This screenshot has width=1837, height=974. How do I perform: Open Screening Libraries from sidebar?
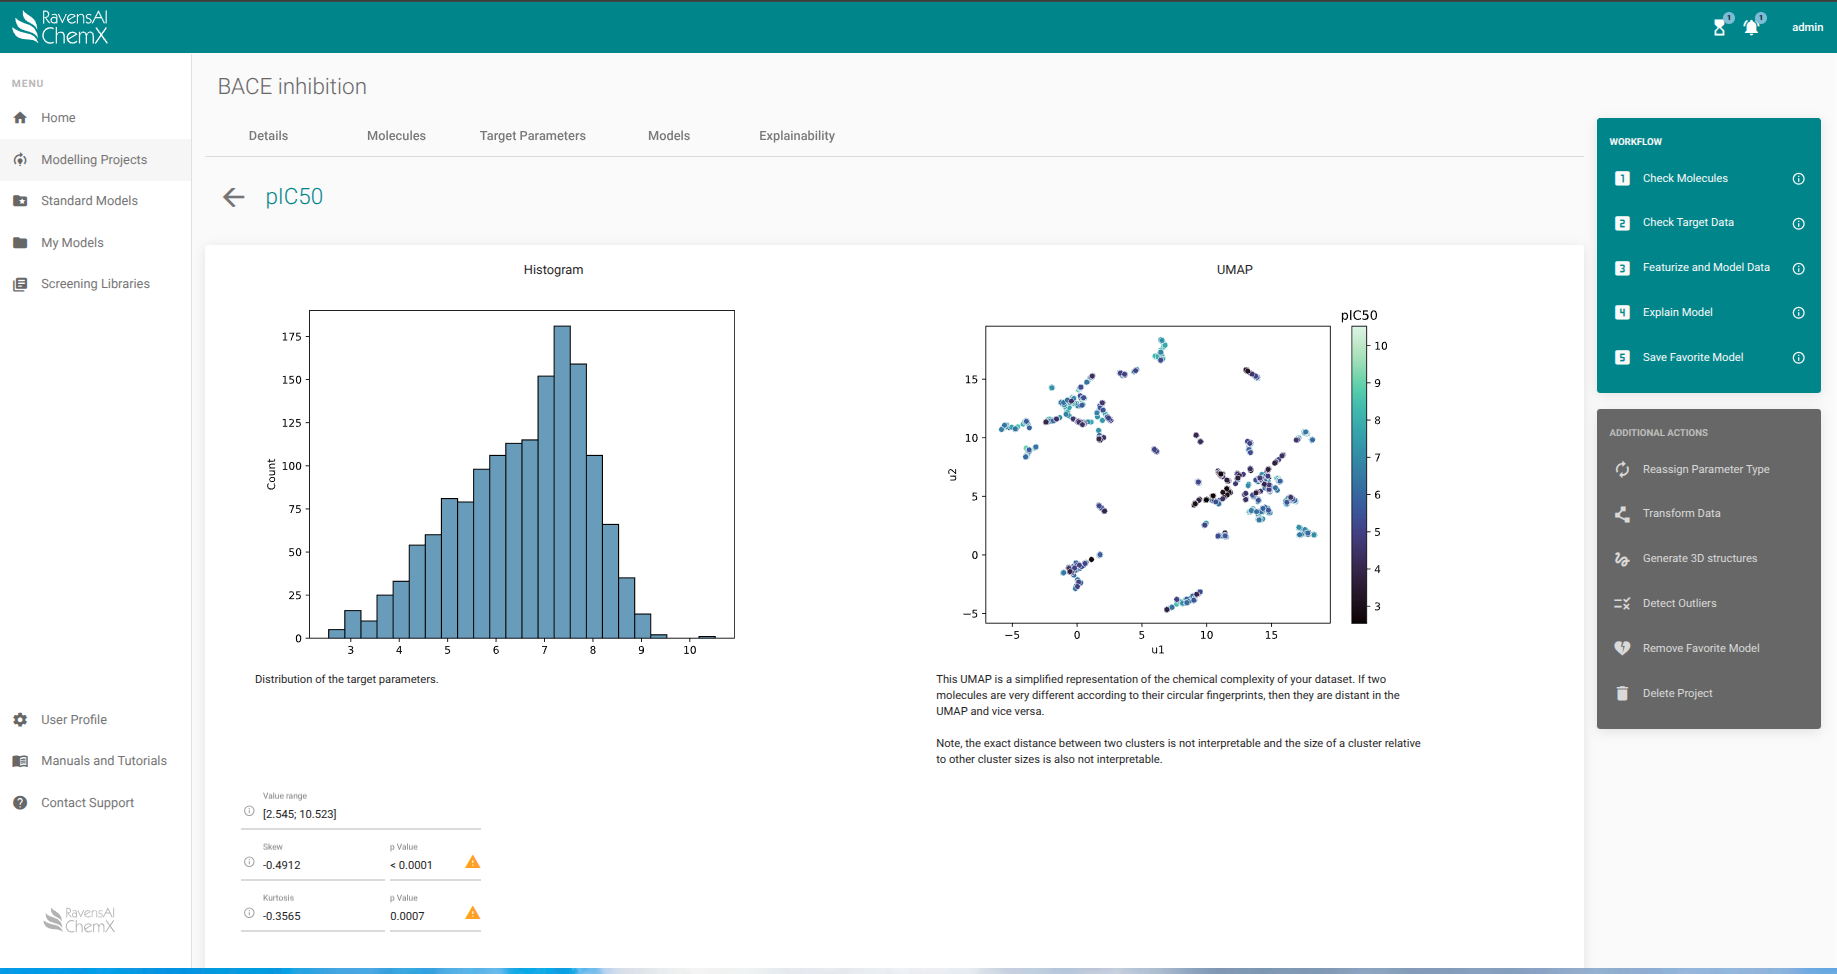click(95, 284)
